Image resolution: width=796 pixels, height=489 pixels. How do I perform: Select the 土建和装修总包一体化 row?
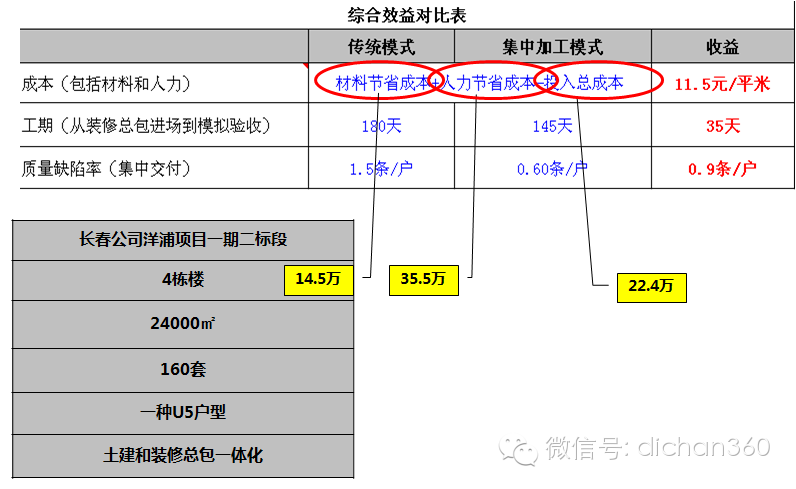point(183,455)
